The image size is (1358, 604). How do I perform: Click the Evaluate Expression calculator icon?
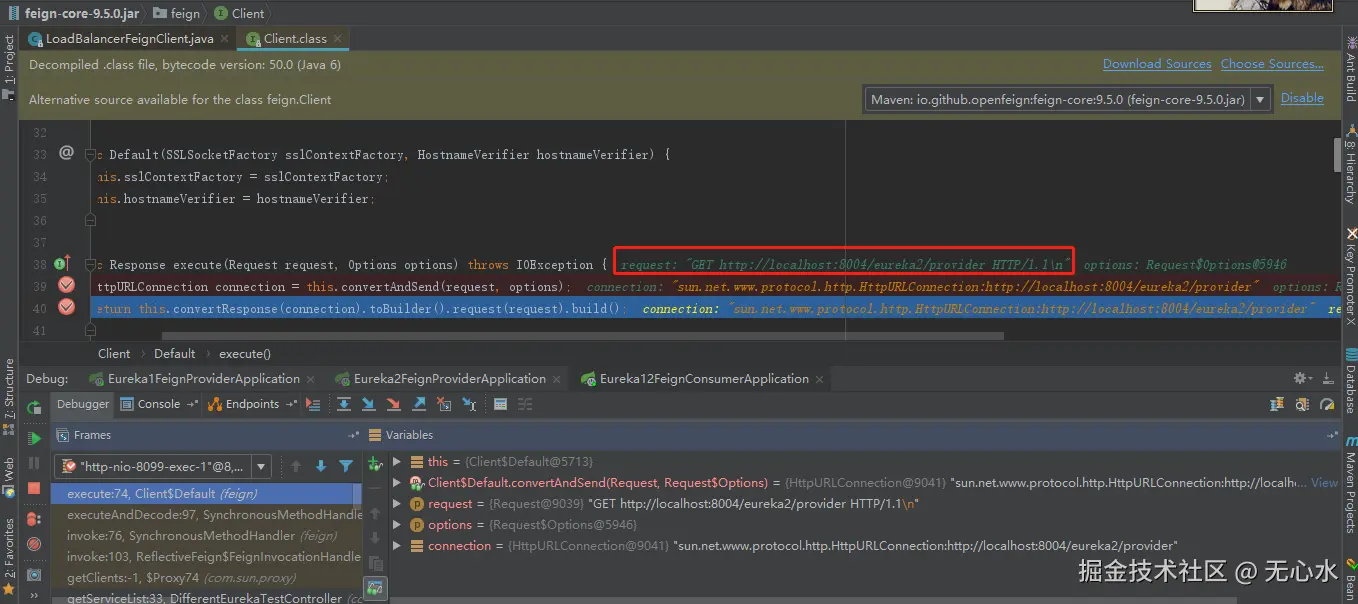click(501, 404)
